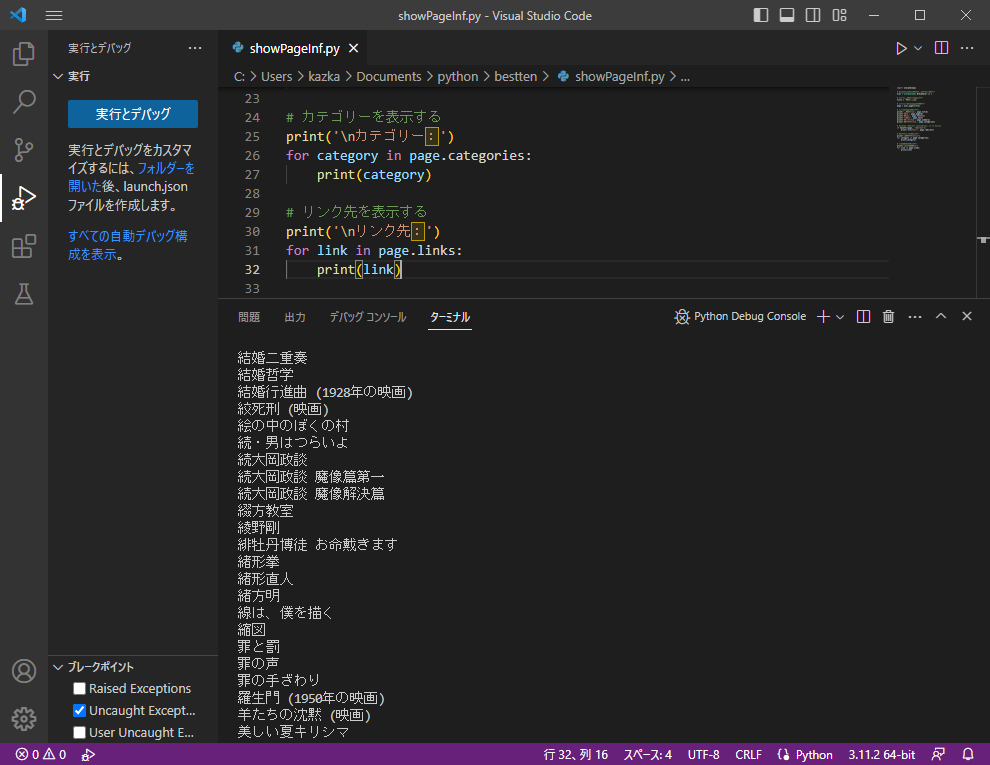Disable Uncaught Exceptions breakpoint checkbox

pyautogui.click(x=80, y=711)
